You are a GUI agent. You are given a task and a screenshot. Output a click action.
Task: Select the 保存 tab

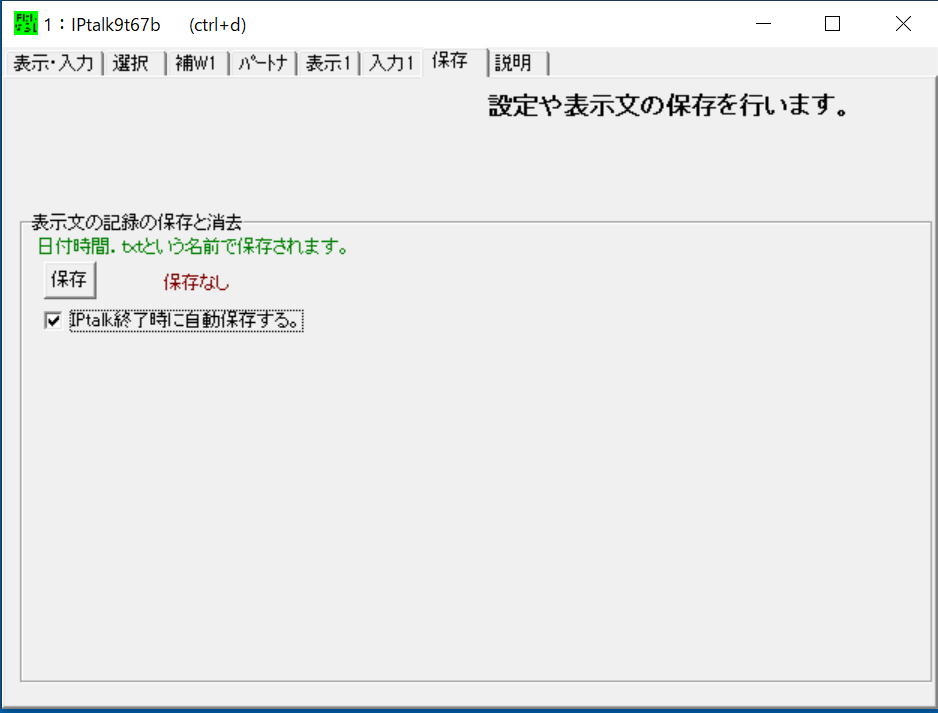[450, 61]
